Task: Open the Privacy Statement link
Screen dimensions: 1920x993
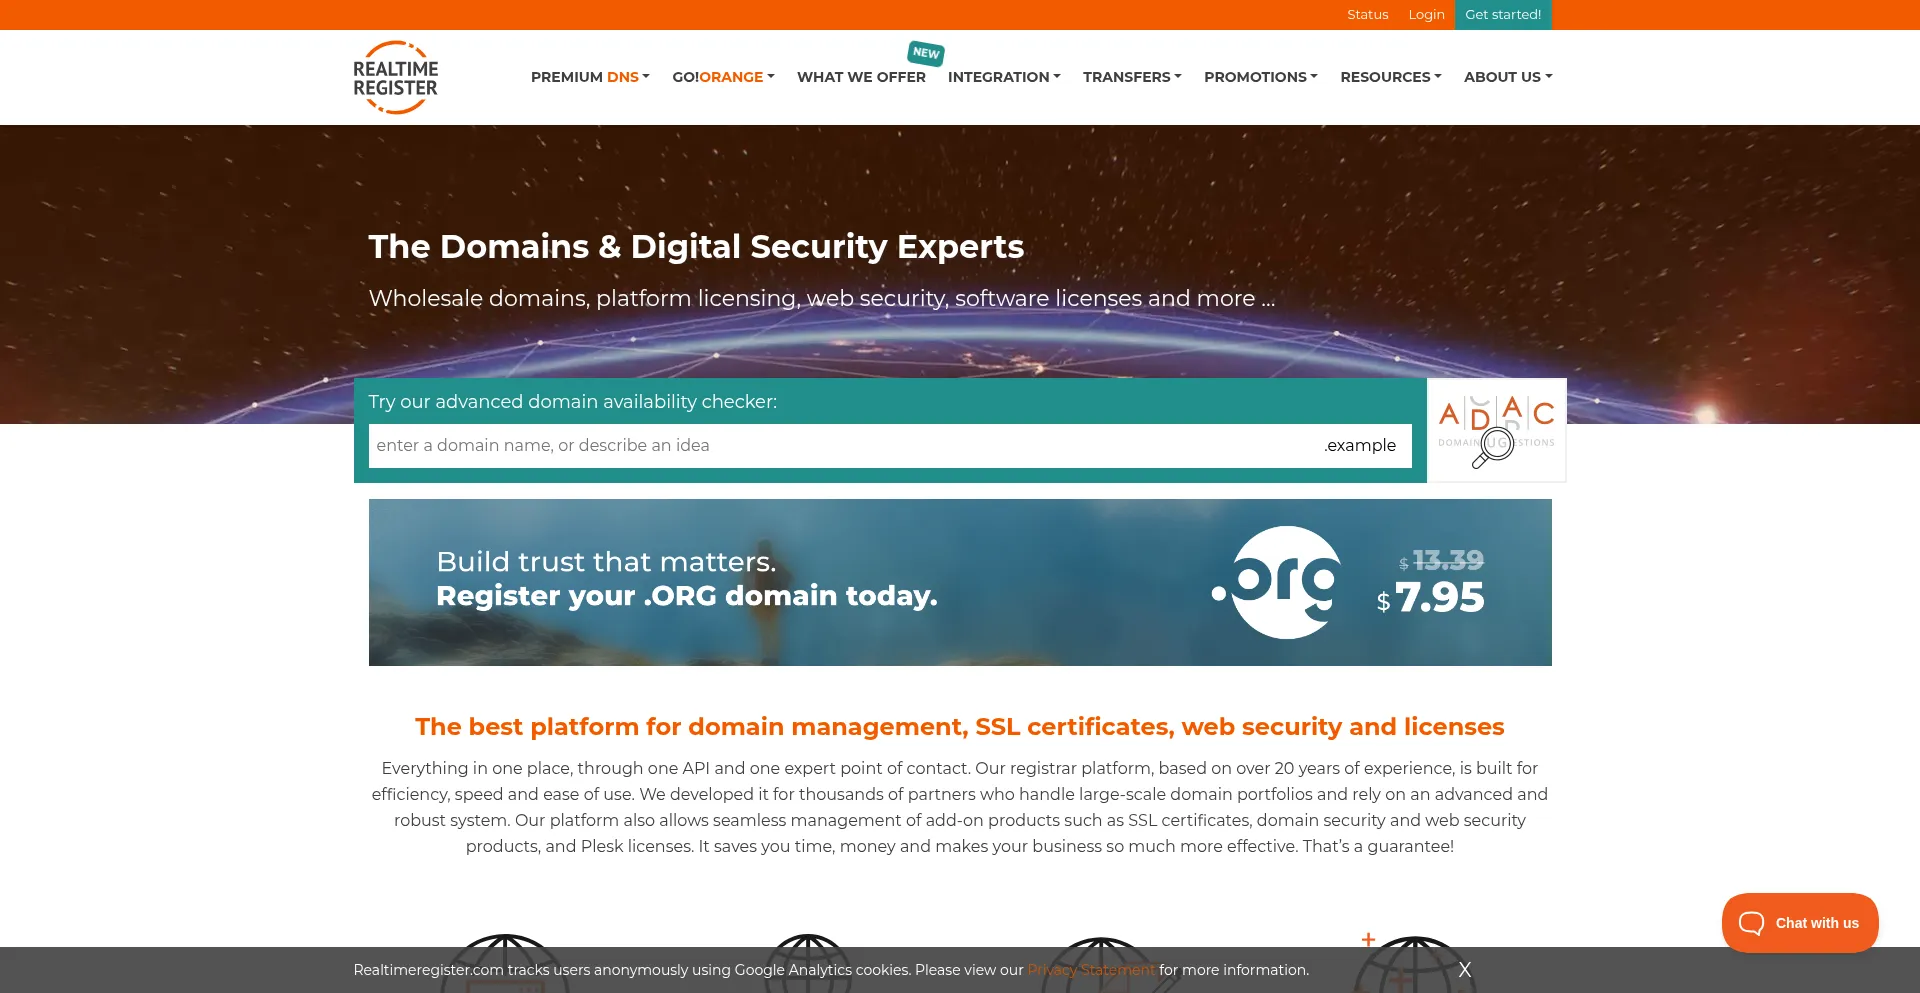Action: tap(1090, 969)
